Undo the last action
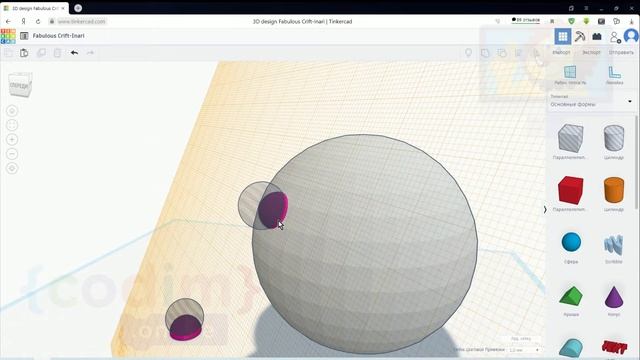This screenshot has width=640, height=360. click(74, 53)
